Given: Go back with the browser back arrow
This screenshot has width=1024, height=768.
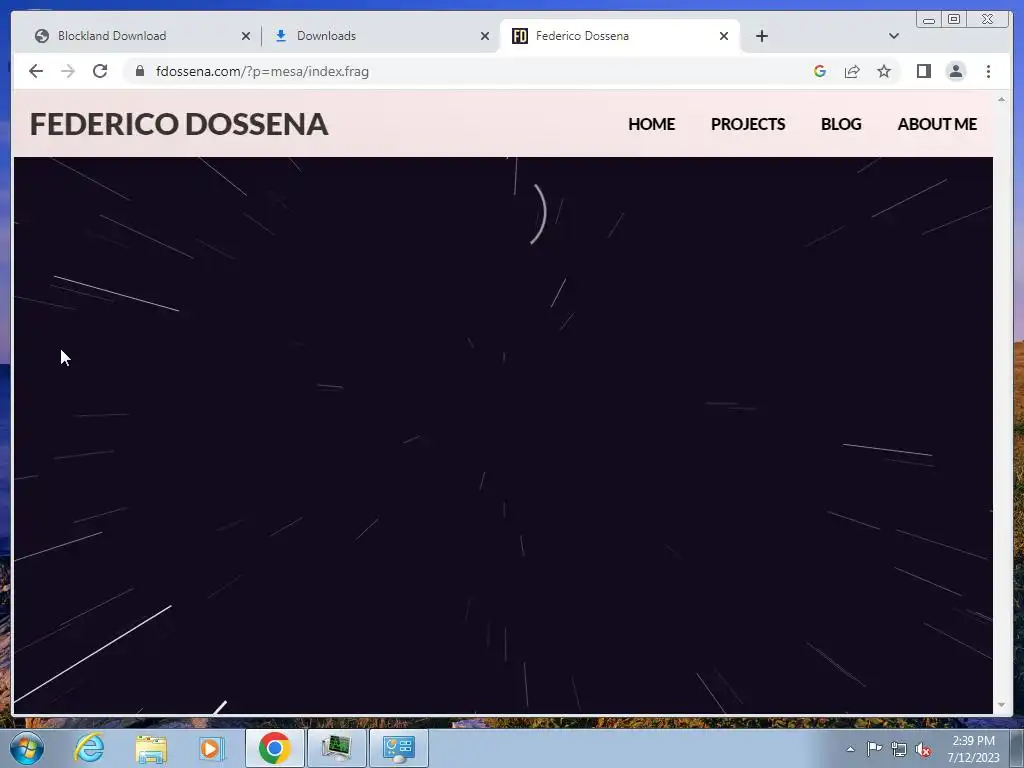Looking at the screenshot, I should point(36,71).
